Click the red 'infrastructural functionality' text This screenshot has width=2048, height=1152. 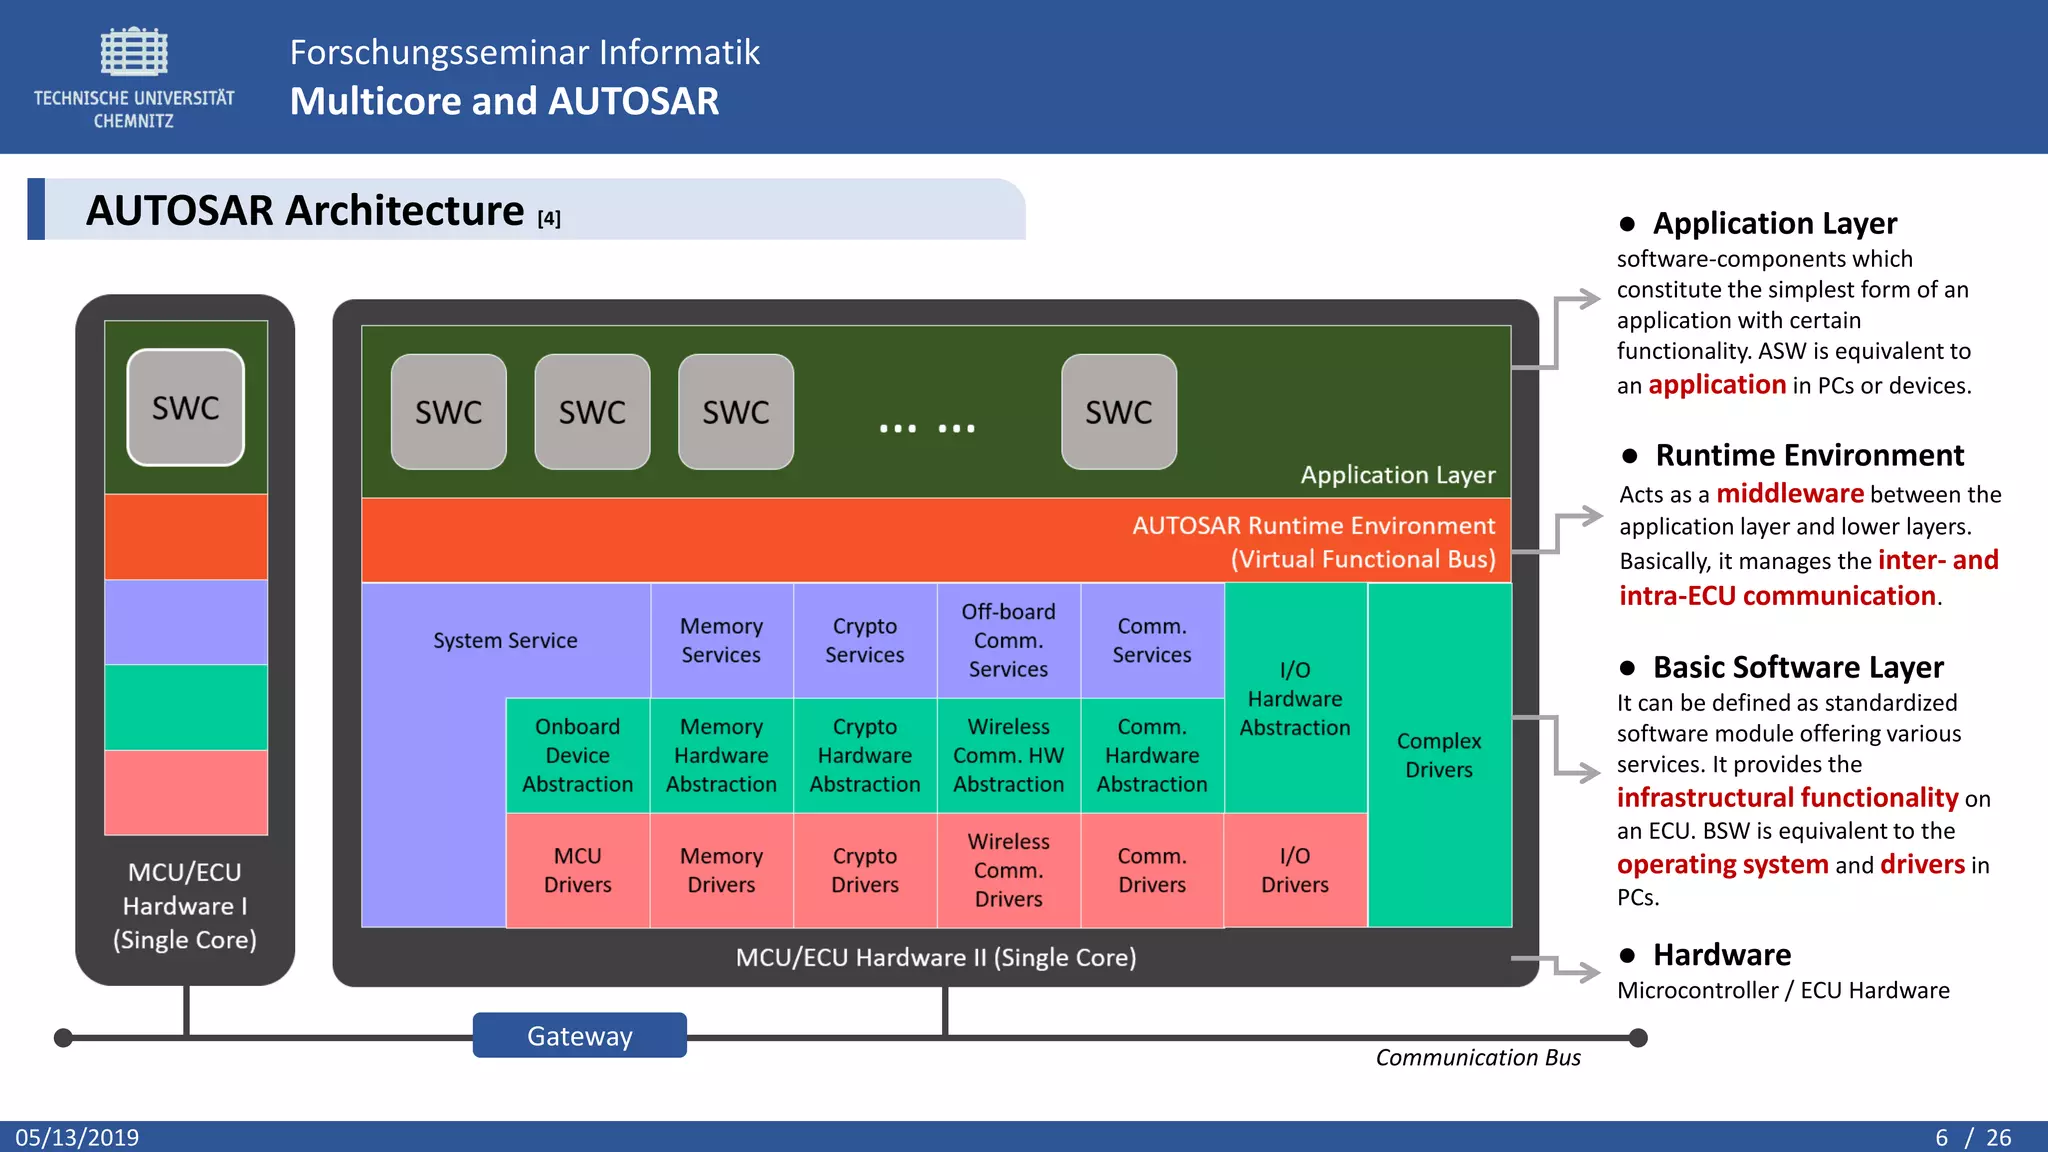coord(1787,798)
